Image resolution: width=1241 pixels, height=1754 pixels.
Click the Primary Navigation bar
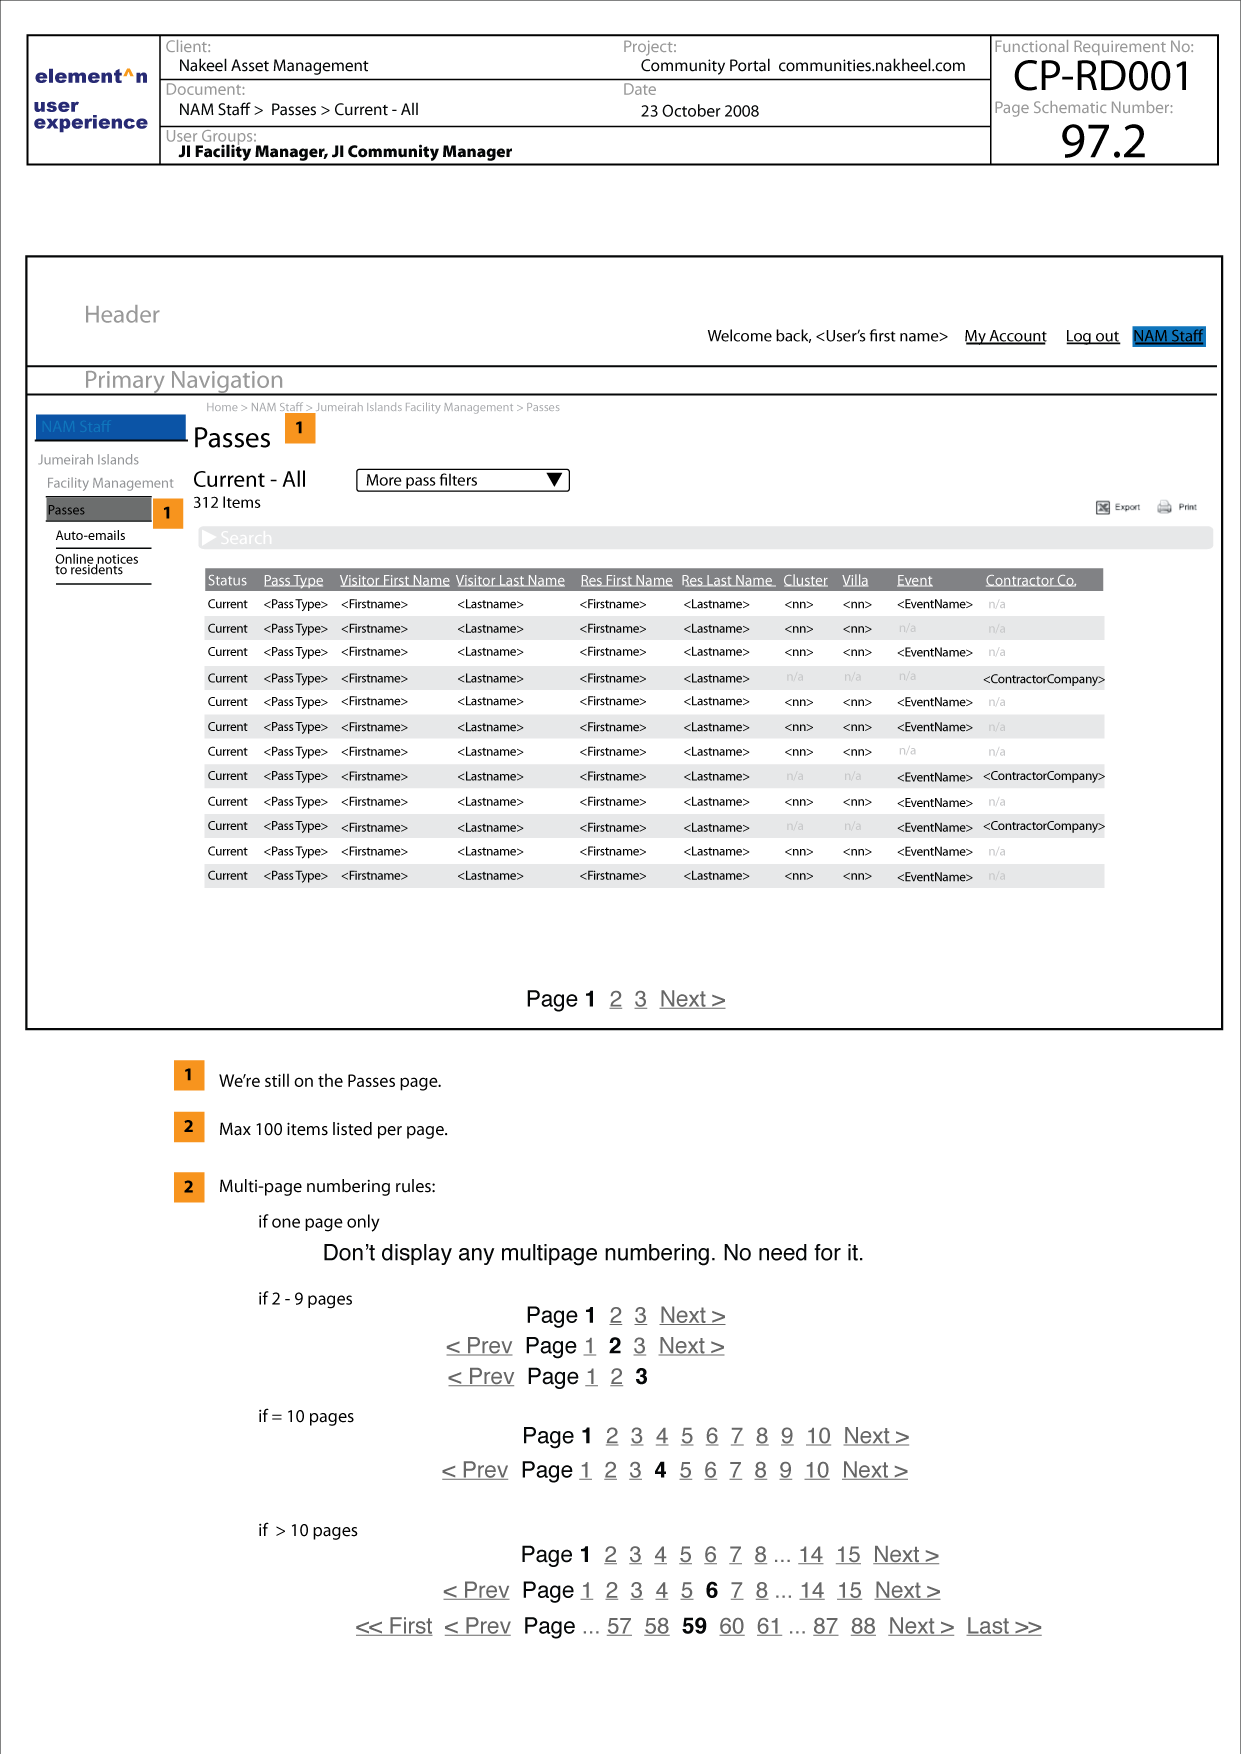point(622,380)
